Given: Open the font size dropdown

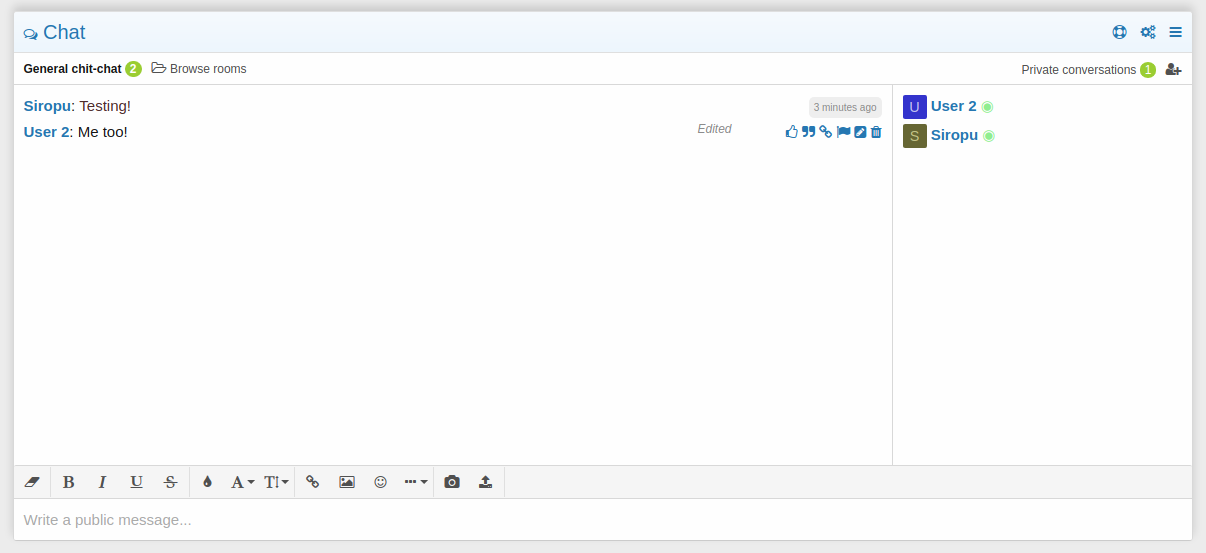Looking at the screenshot, I should 277,482.
